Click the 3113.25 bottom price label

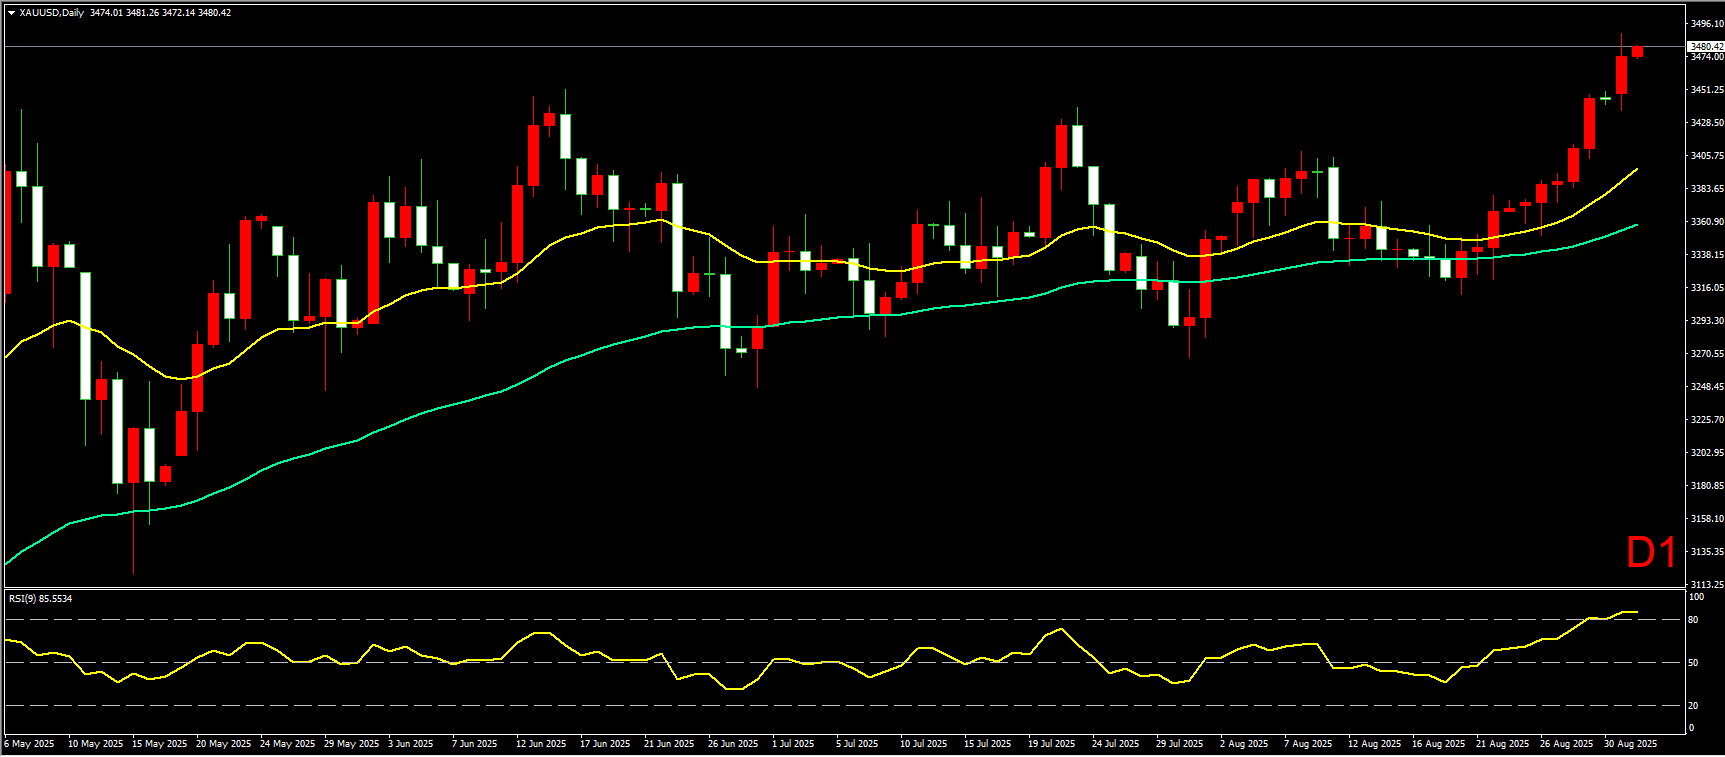pyautogui.click(x=1706, y=584)
